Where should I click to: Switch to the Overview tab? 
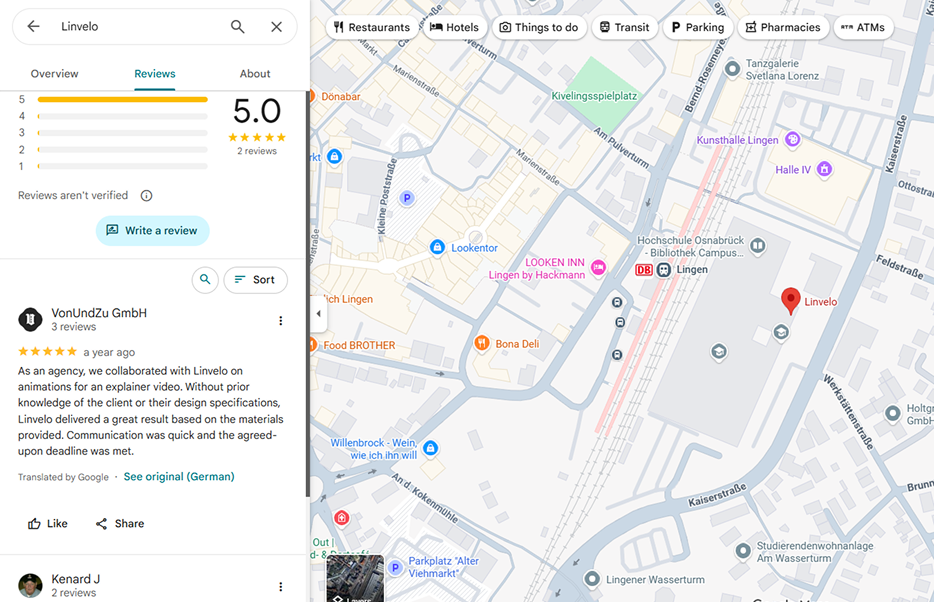(x=54, y=74)
